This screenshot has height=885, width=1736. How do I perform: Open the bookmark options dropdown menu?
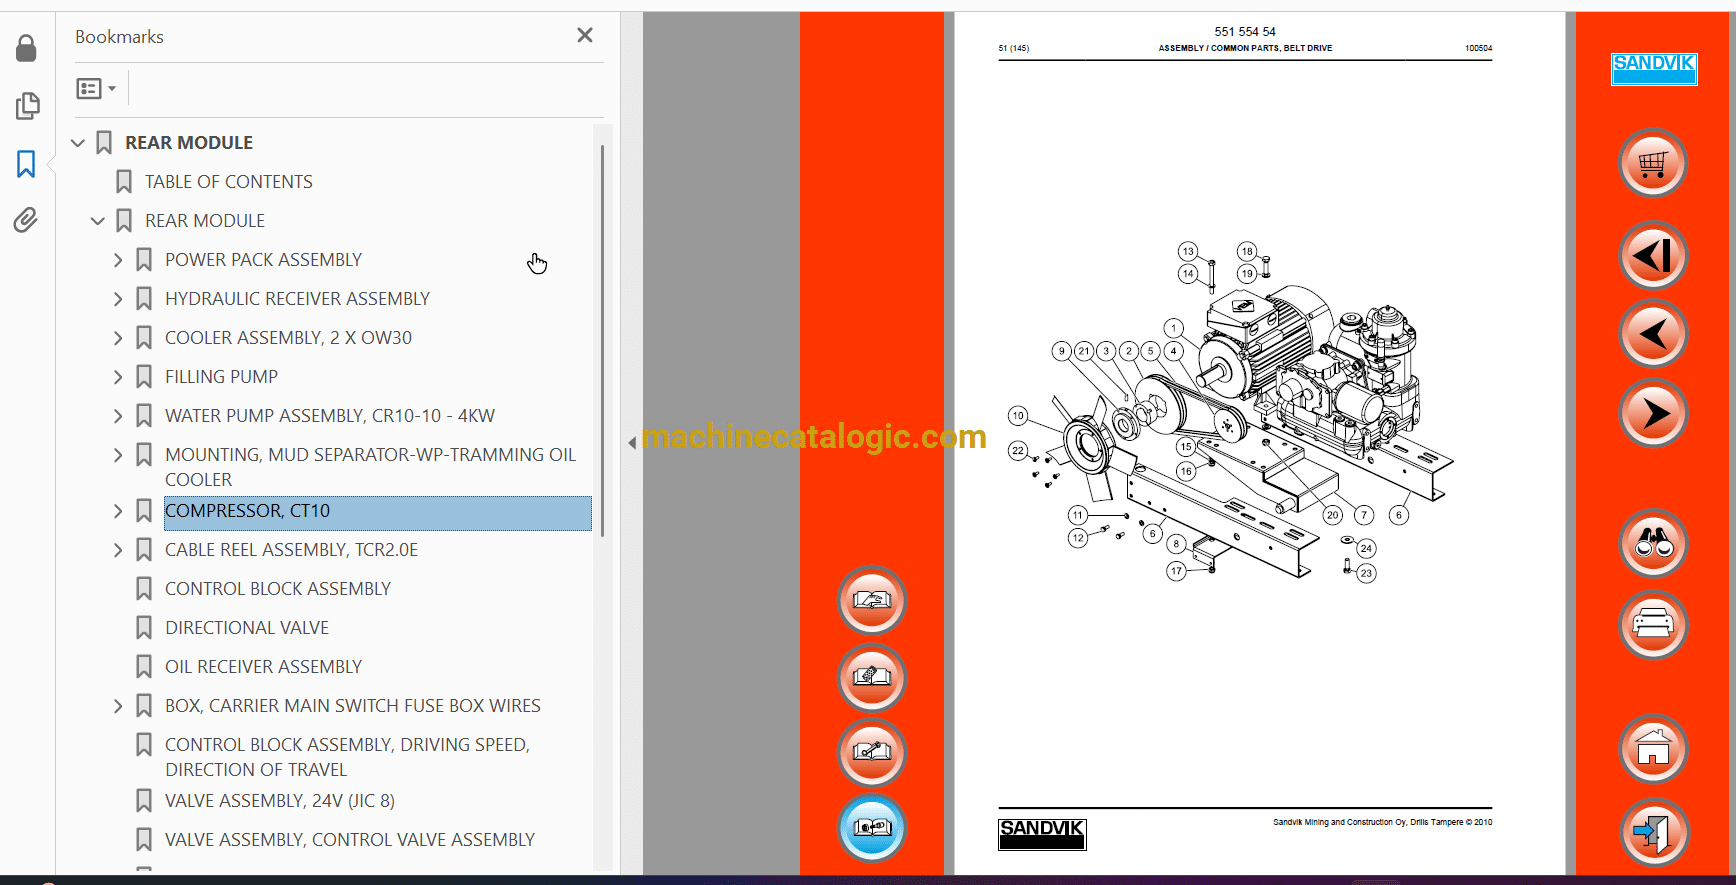coord(96,89)
